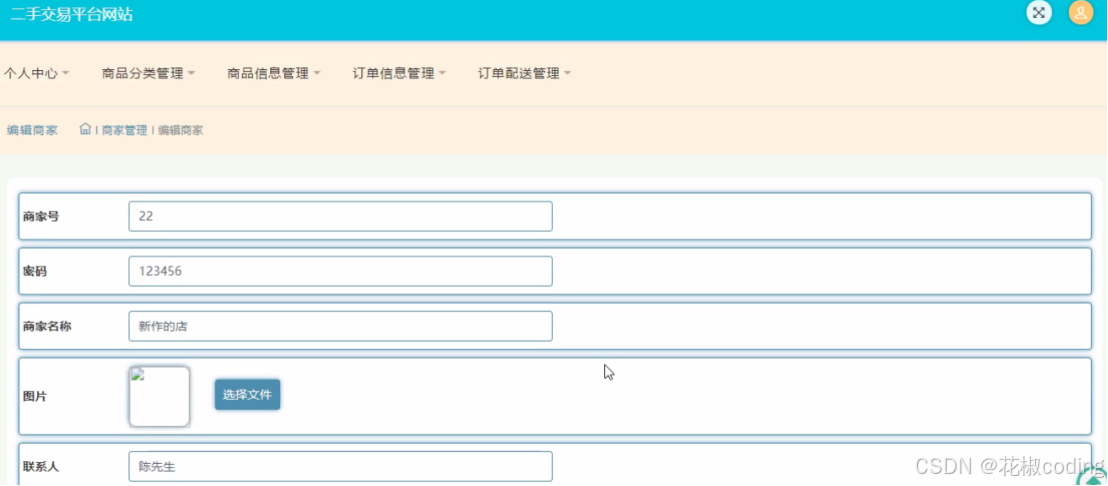Click the 编辑商家 page heading text
Viewport: 1108px width, 486px height.
pos(33,130)
